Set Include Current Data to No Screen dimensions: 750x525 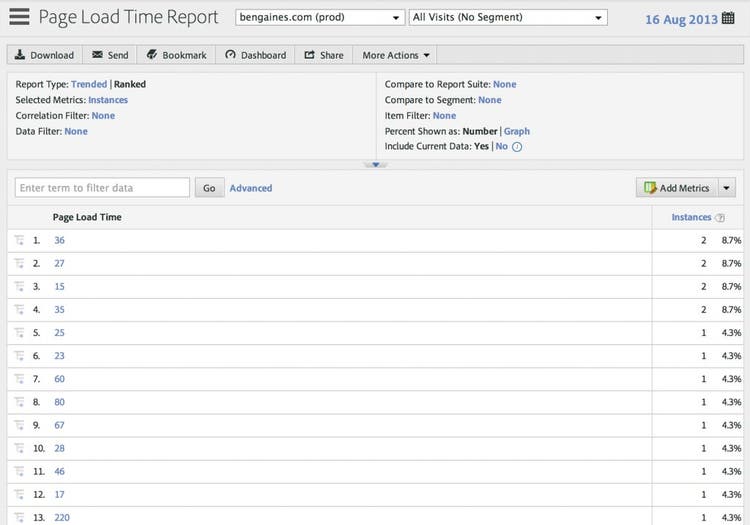click(502, 147)
